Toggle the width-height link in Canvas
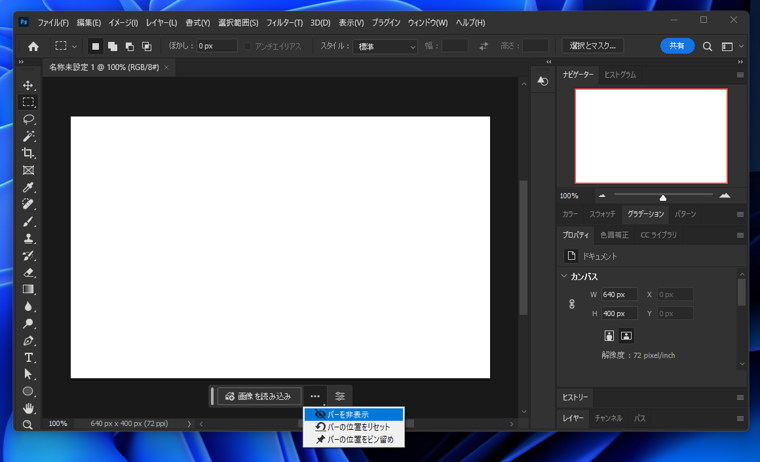 572,304
